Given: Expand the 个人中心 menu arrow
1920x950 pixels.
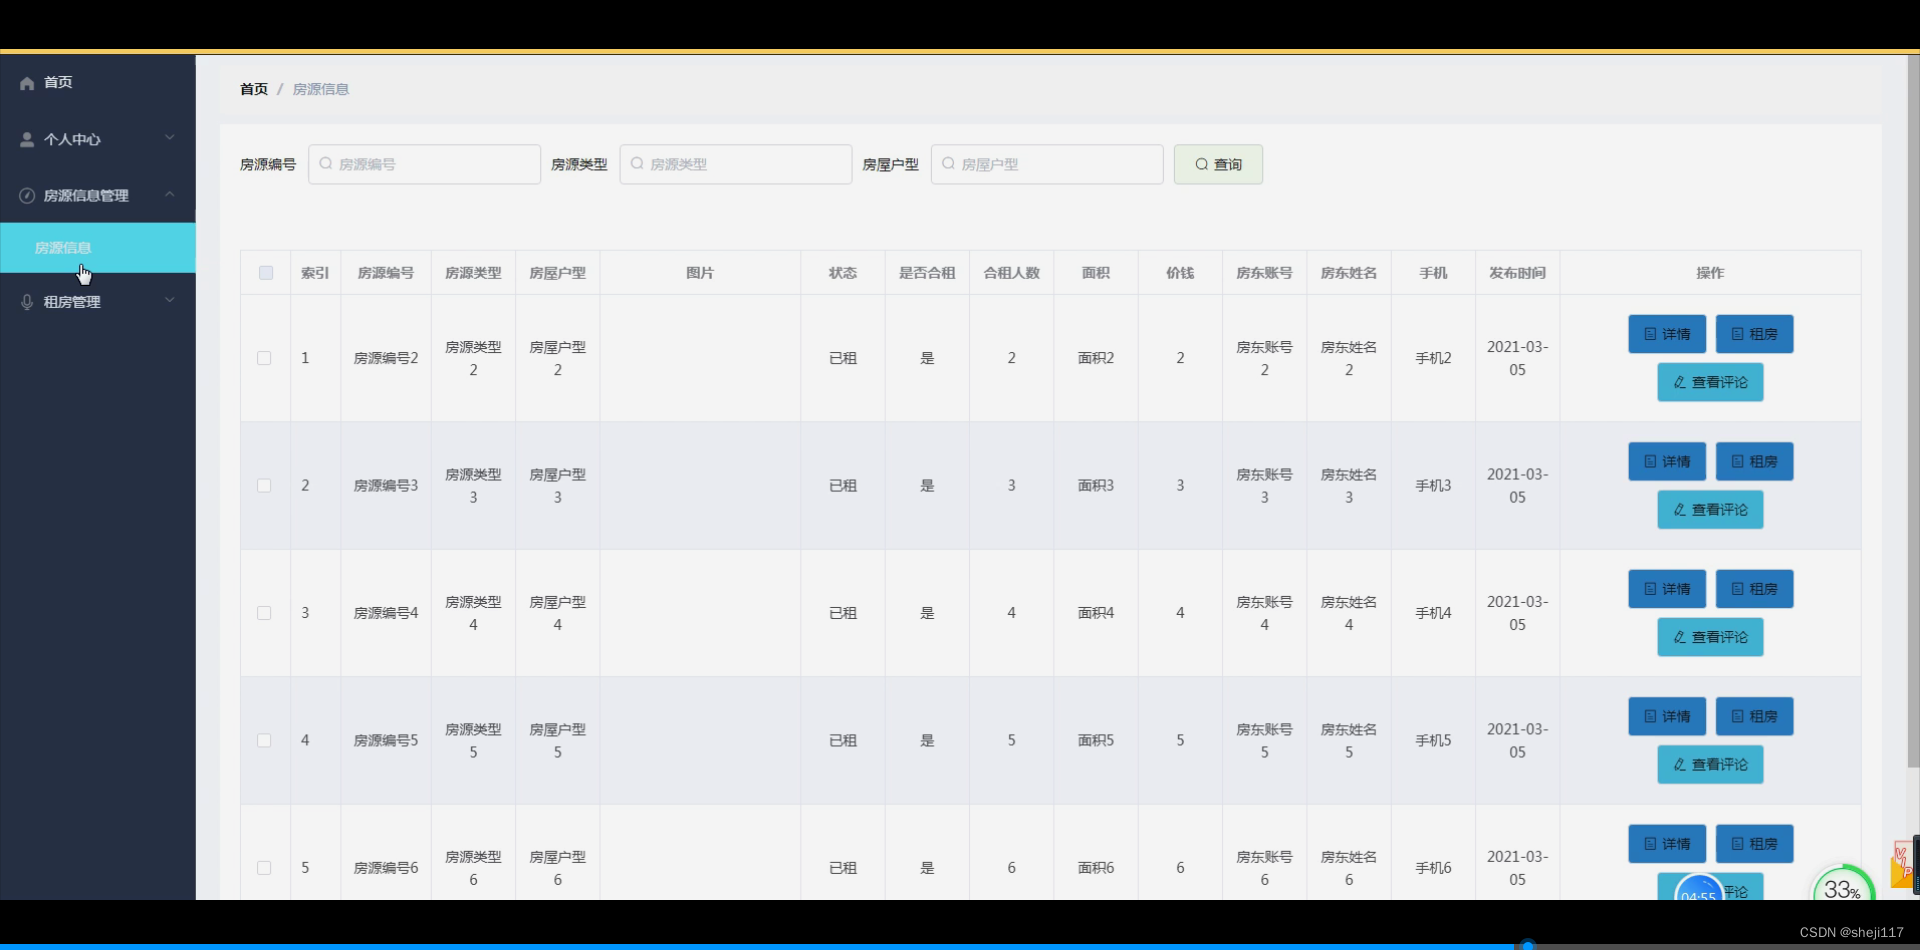Looking at the screenshot, I should (170, 138).
